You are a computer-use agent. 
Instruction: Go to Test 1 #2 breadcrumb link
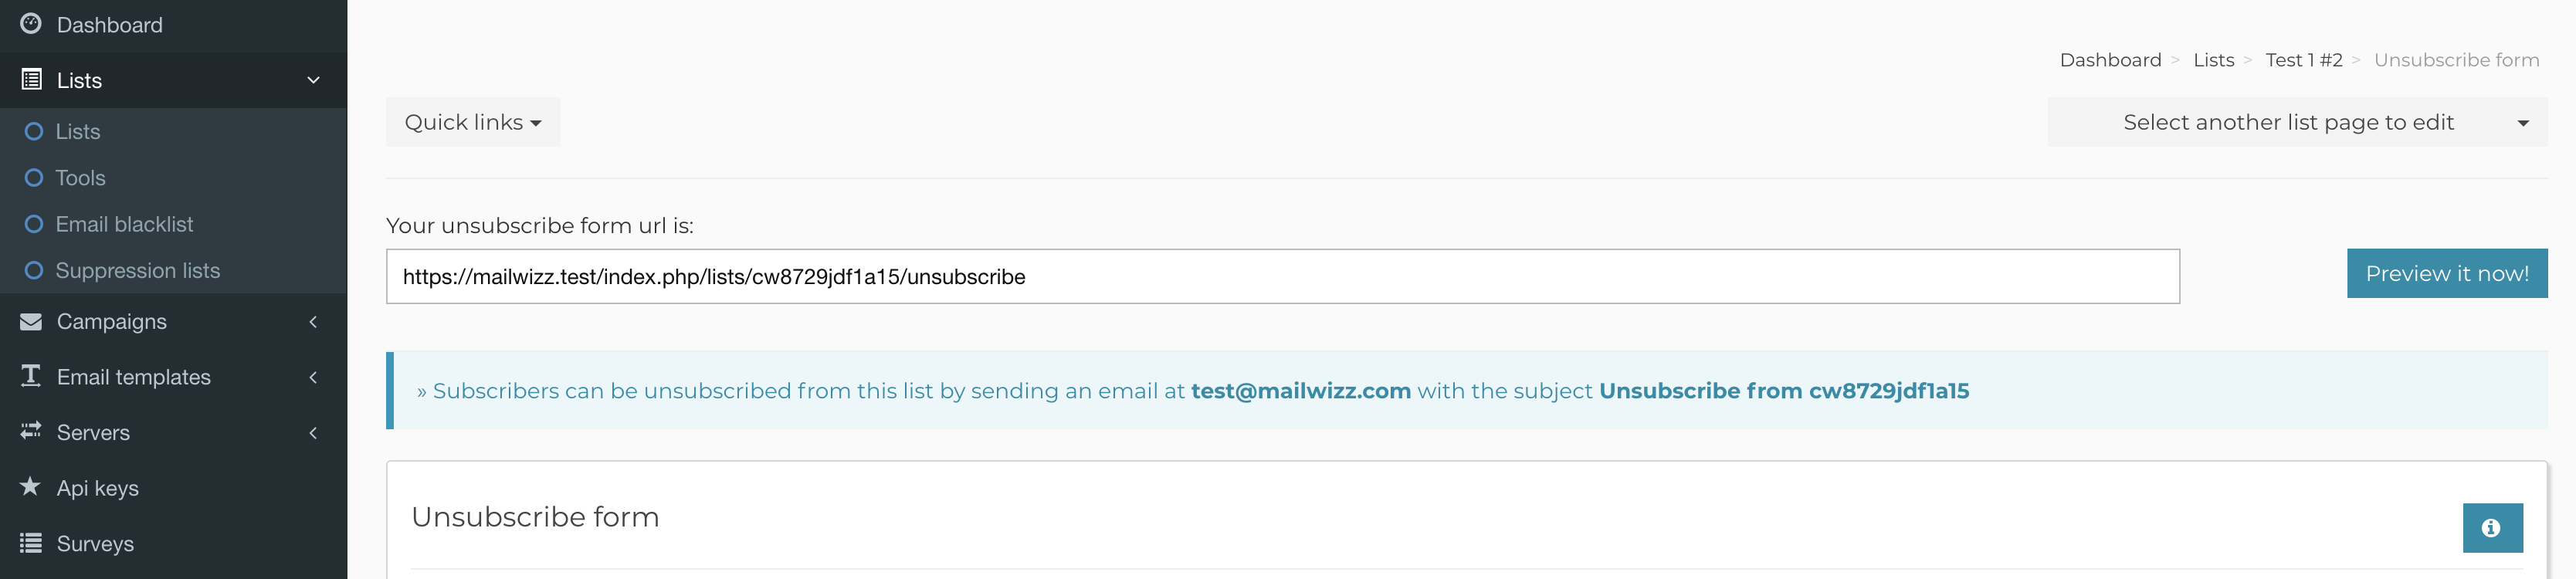[x=2303, y=60]
